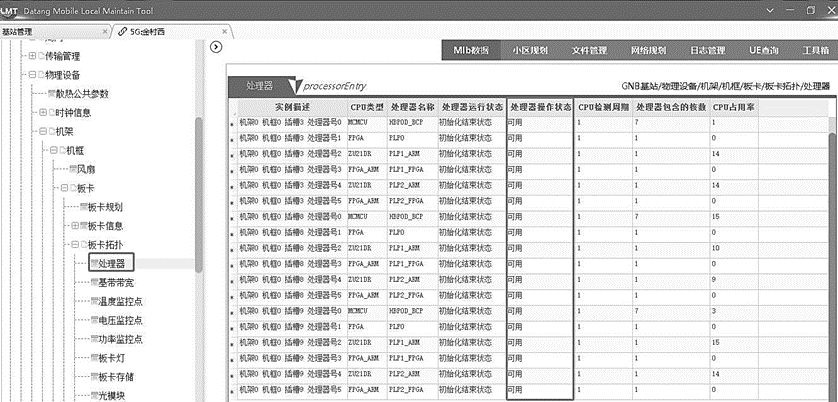Sort by the 处理器包含的核数 column header
Viewport: 838px width, 402px height.
coord(672,107)
